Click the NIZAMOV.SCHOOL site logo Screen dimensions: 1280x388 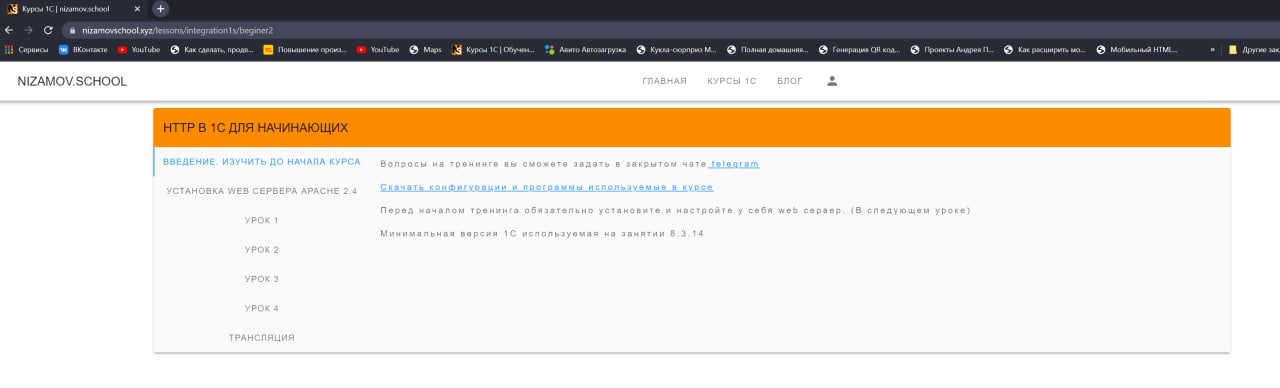pos(72,81)
